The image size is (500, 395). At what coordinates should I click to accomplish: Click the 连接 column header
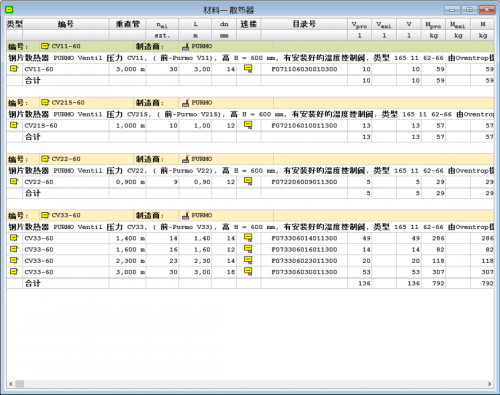tap(249, 24)
